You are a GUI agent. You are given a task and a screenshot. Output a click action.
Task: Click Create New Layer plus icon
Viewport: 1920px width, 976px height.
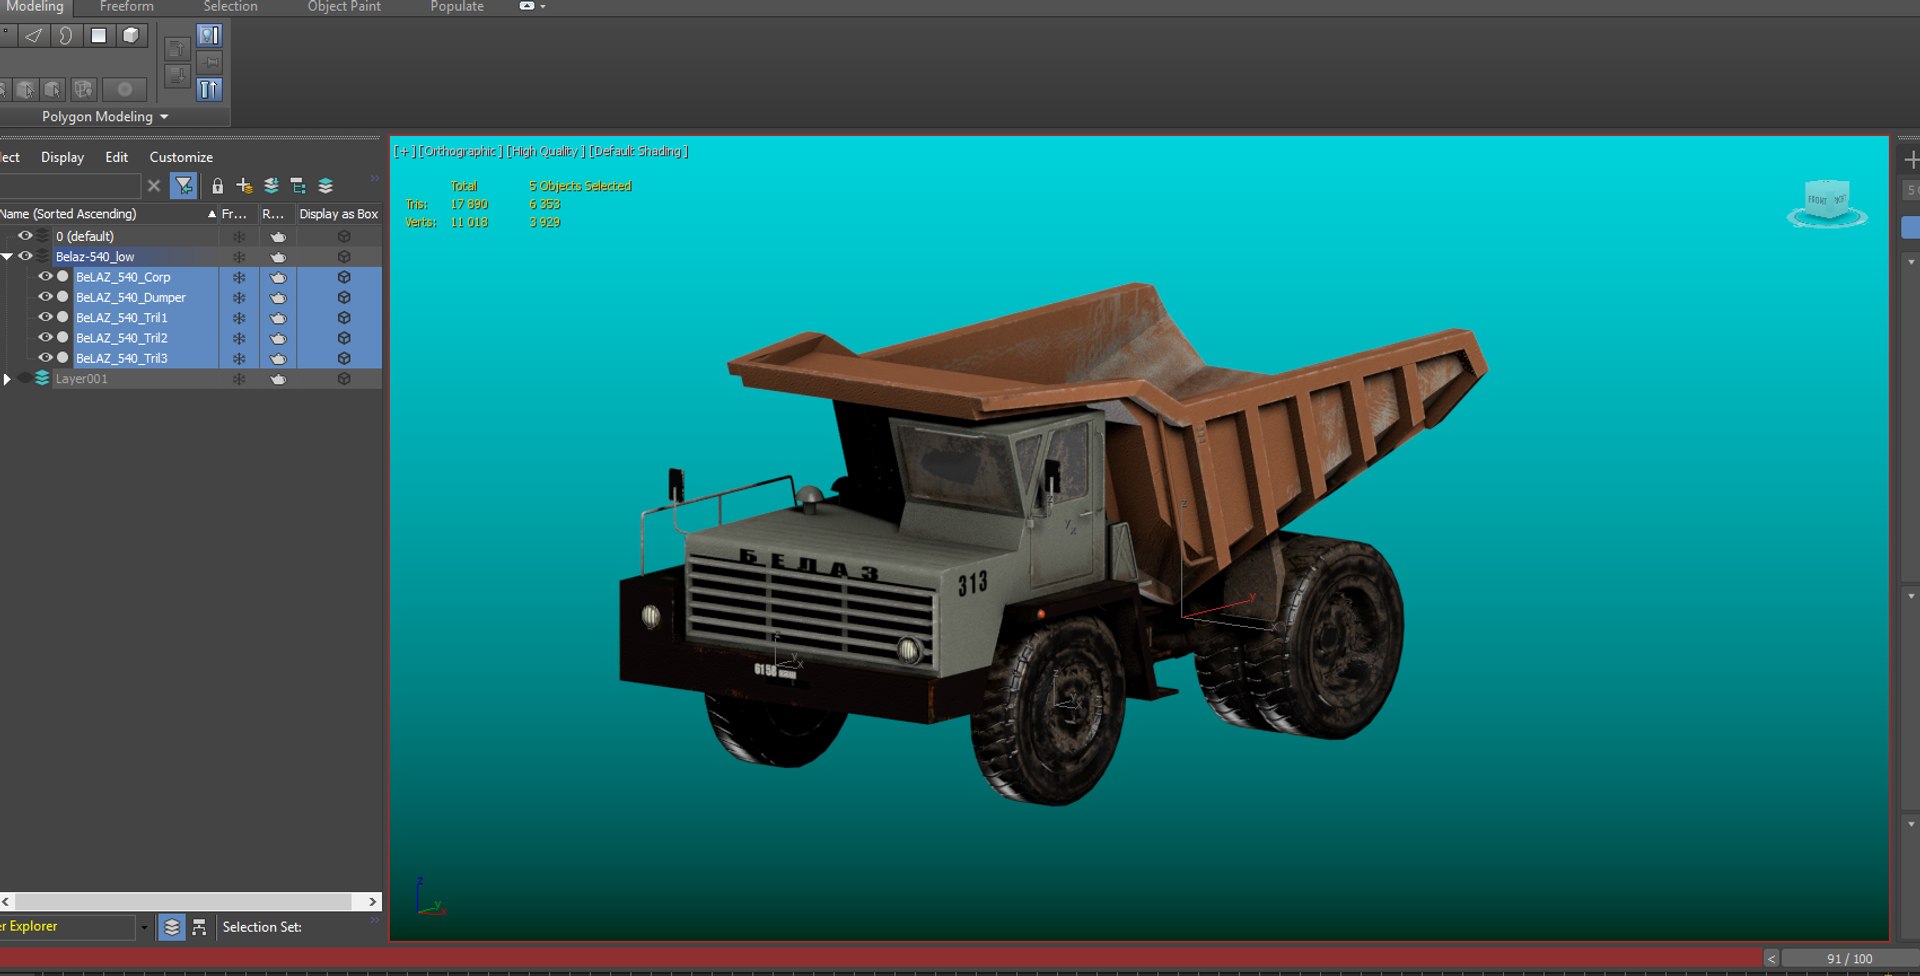coord(244,186)
